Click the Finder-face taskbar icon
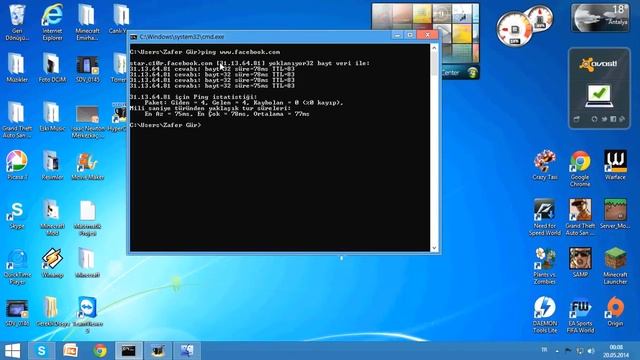The width and height of the screenshot is (640, 360). point(187,351)
